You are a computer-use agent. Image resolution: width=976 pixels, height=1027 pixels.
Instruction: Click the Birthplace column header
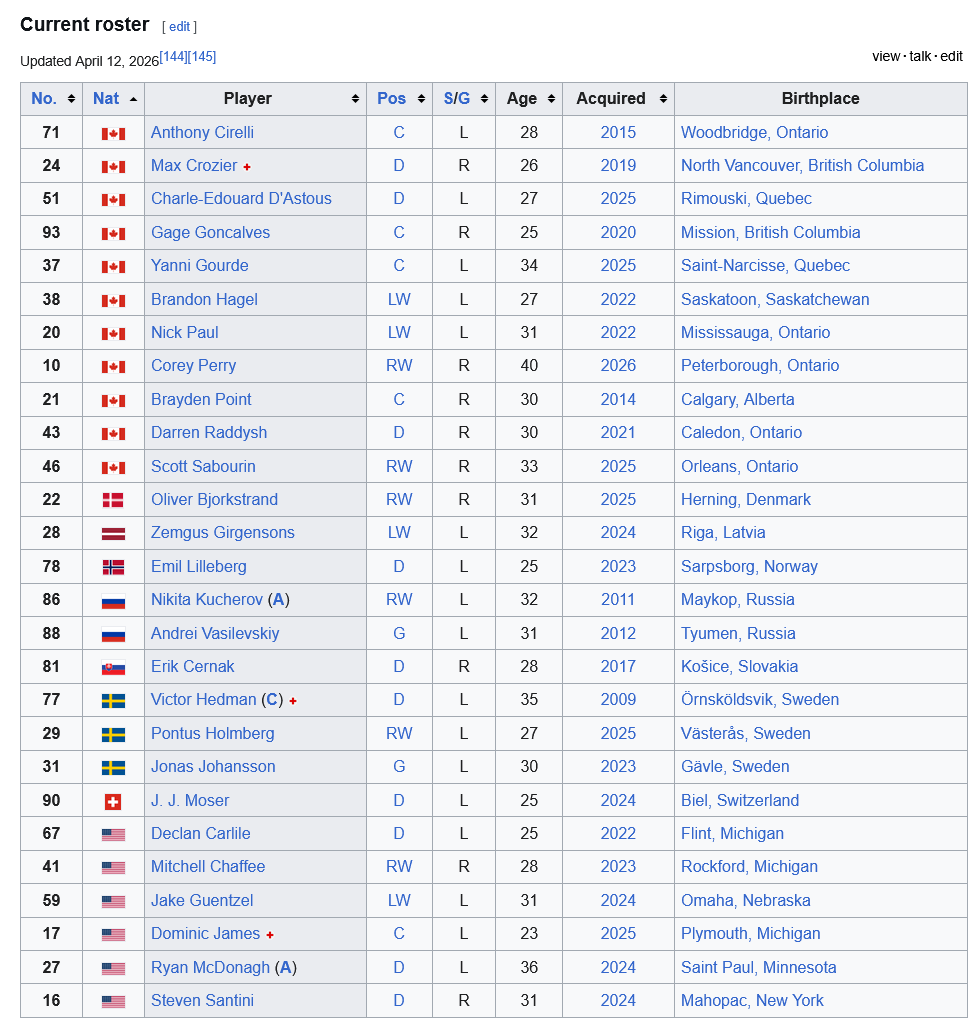pyautogui.click(x=821, y=98)
